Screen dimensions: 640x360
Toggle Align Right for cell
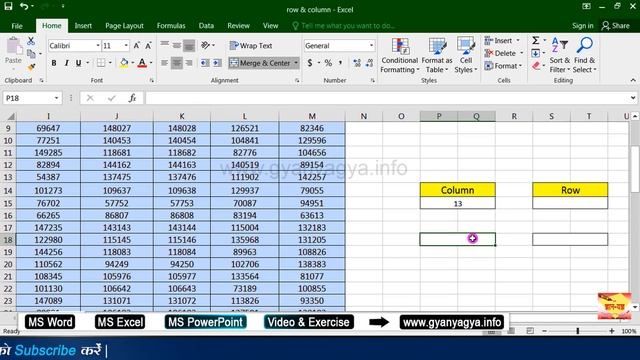click(189, 63)
